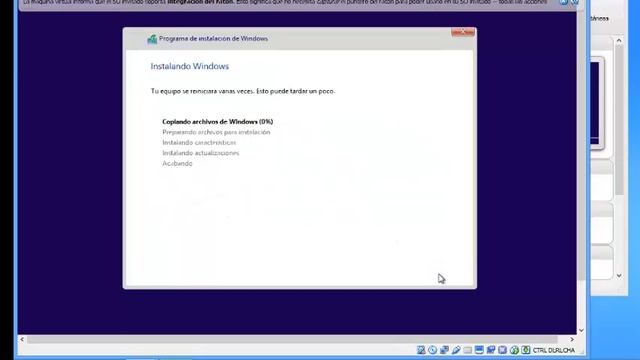The height and width of the screenshot is (360, 640).
Task: Click the 'Instalando Windows' heading
Action: (x=190, y=66)
